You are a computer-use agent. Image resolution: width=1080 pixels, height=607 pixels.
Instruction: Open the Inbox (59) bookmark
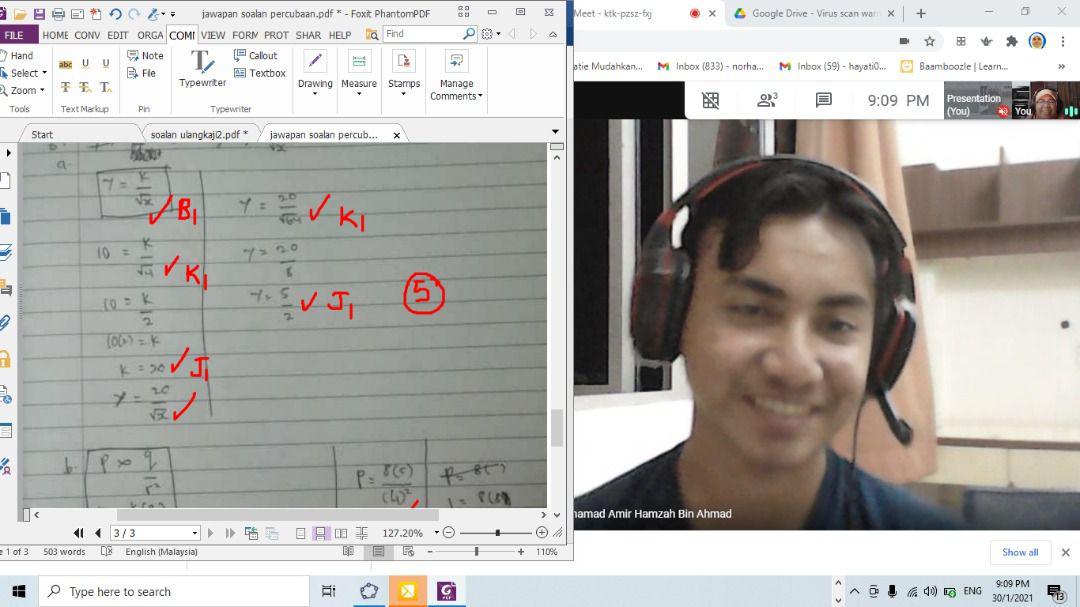pos(833,66)
